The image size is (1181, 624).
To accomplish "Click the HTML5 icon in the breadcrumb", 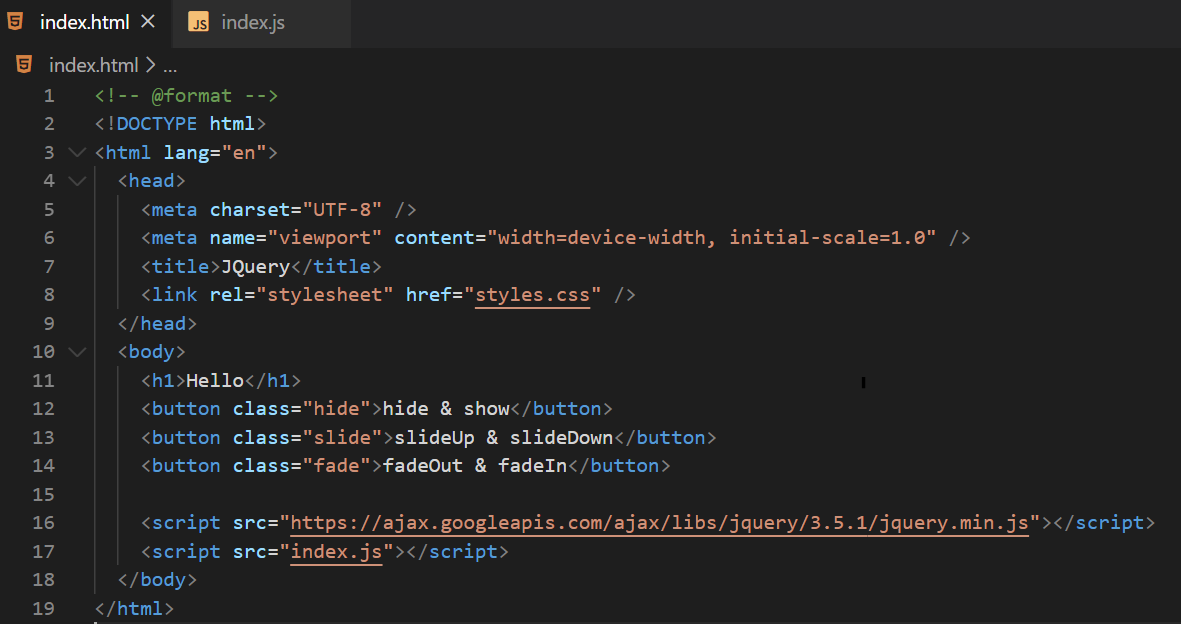I will [24, 65].
